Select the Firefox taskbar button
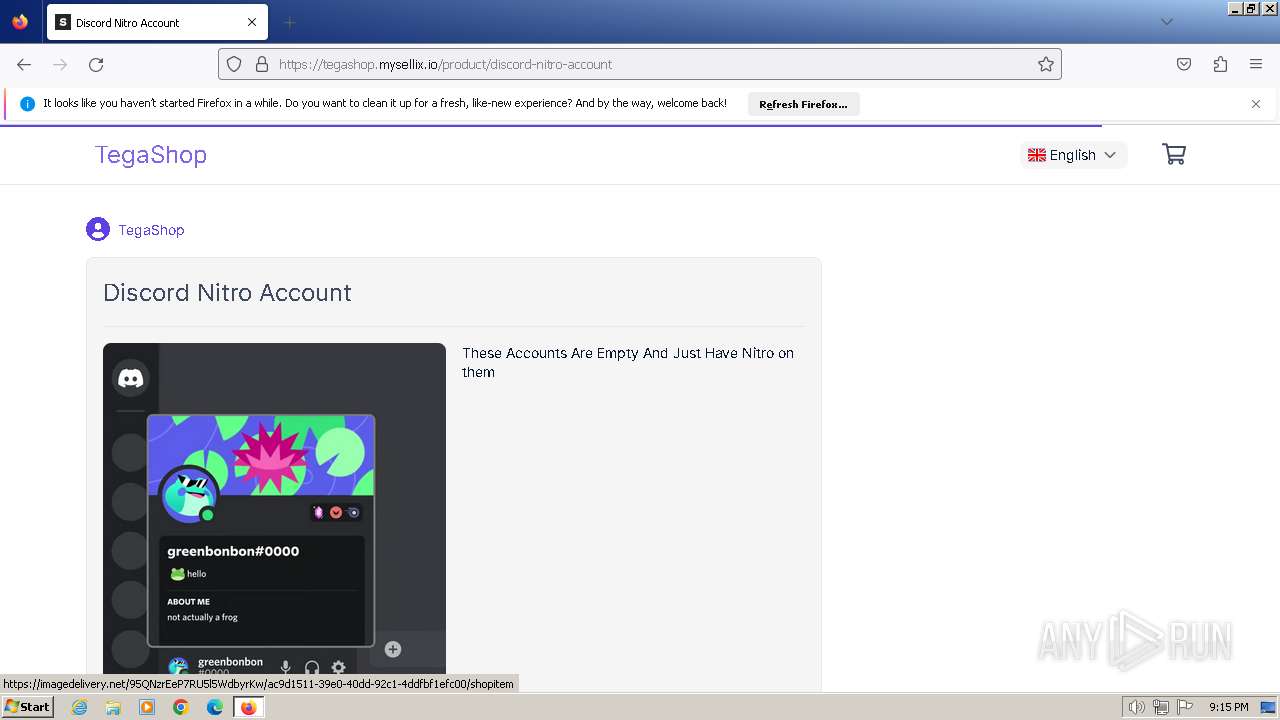The width and height of the screenshot is (1280, 720). (248, 707)
